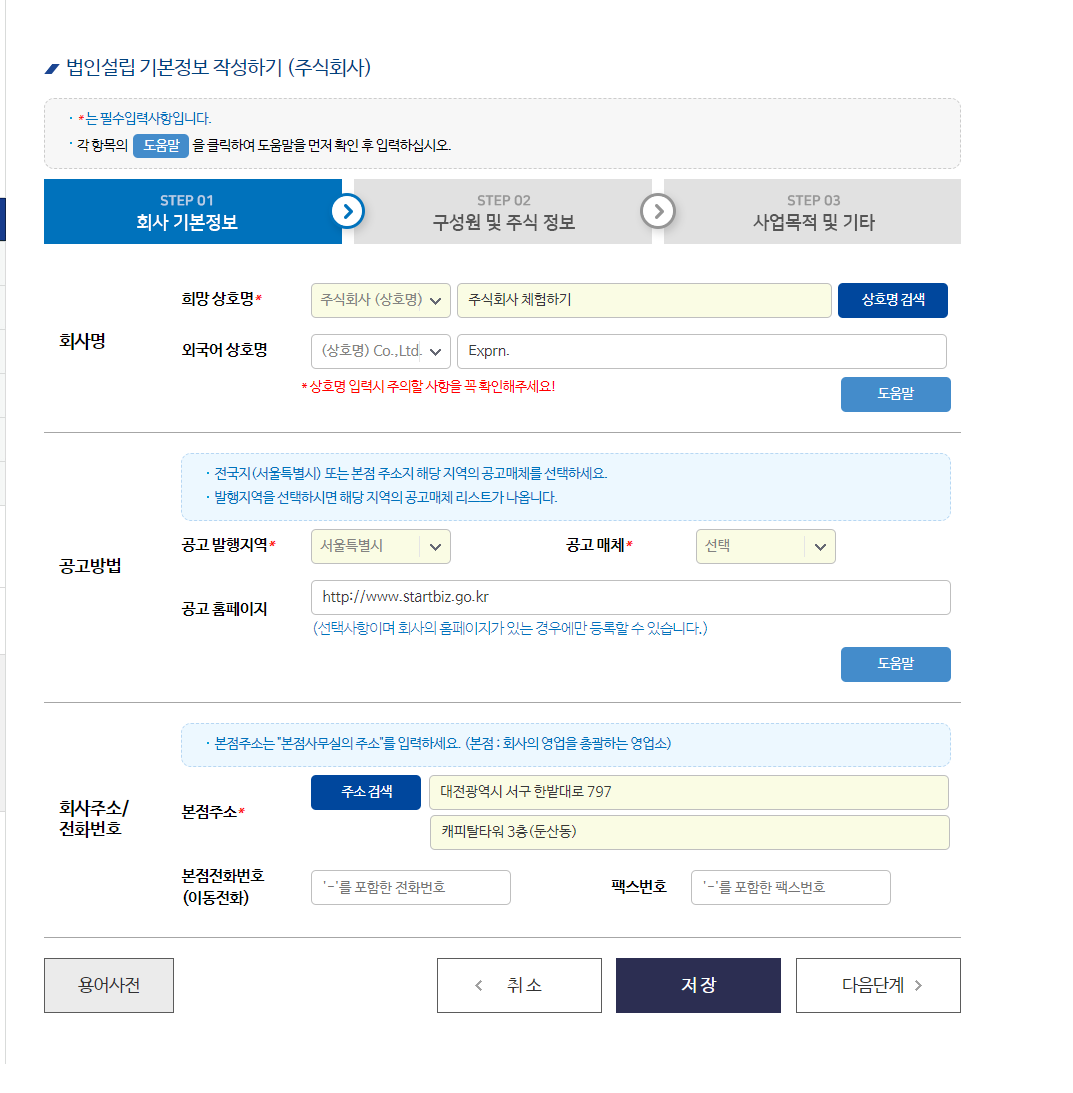Viewport: 1073px width, 1093px height.
Task: Click the arrow circle icon after STEP 02
Action: pyautogui.click(x=657, y=211)
